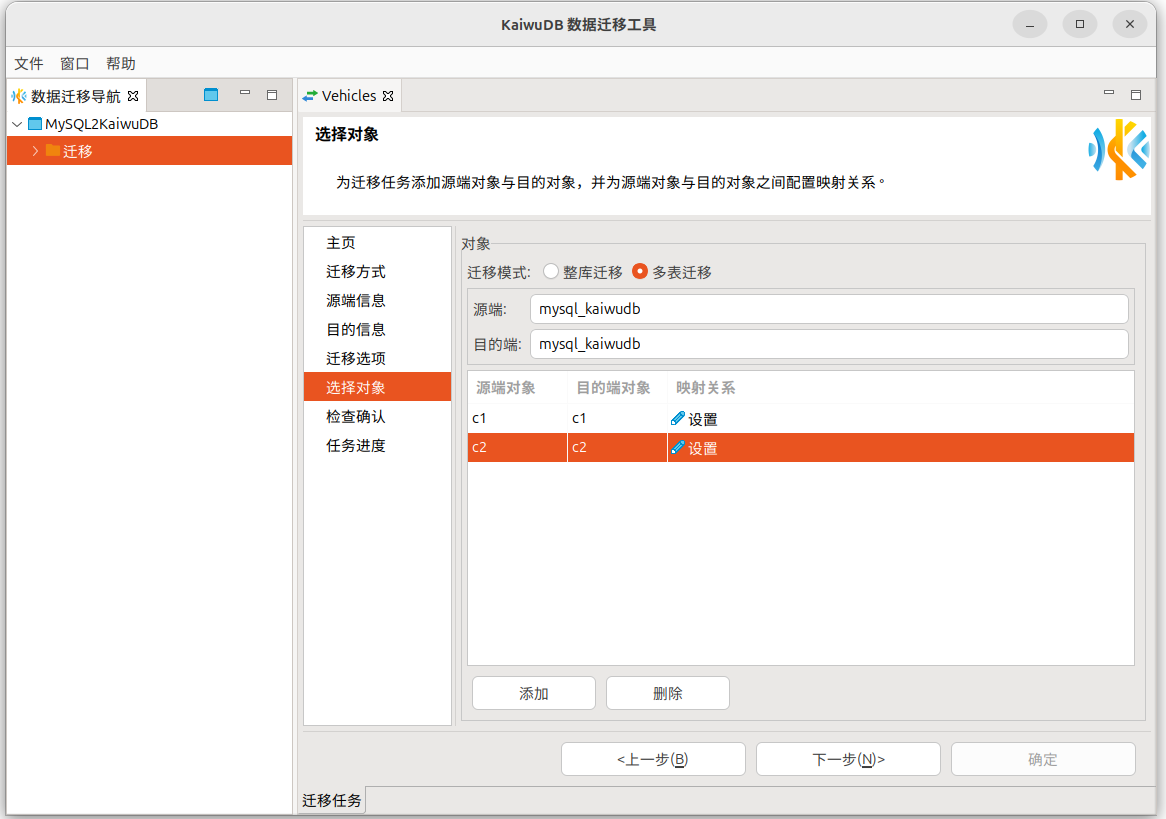This screenshot has width=1166, height=819.
Task: Click the blue panel icon in navigation toolbar
Action: click(x=211, y=96)
